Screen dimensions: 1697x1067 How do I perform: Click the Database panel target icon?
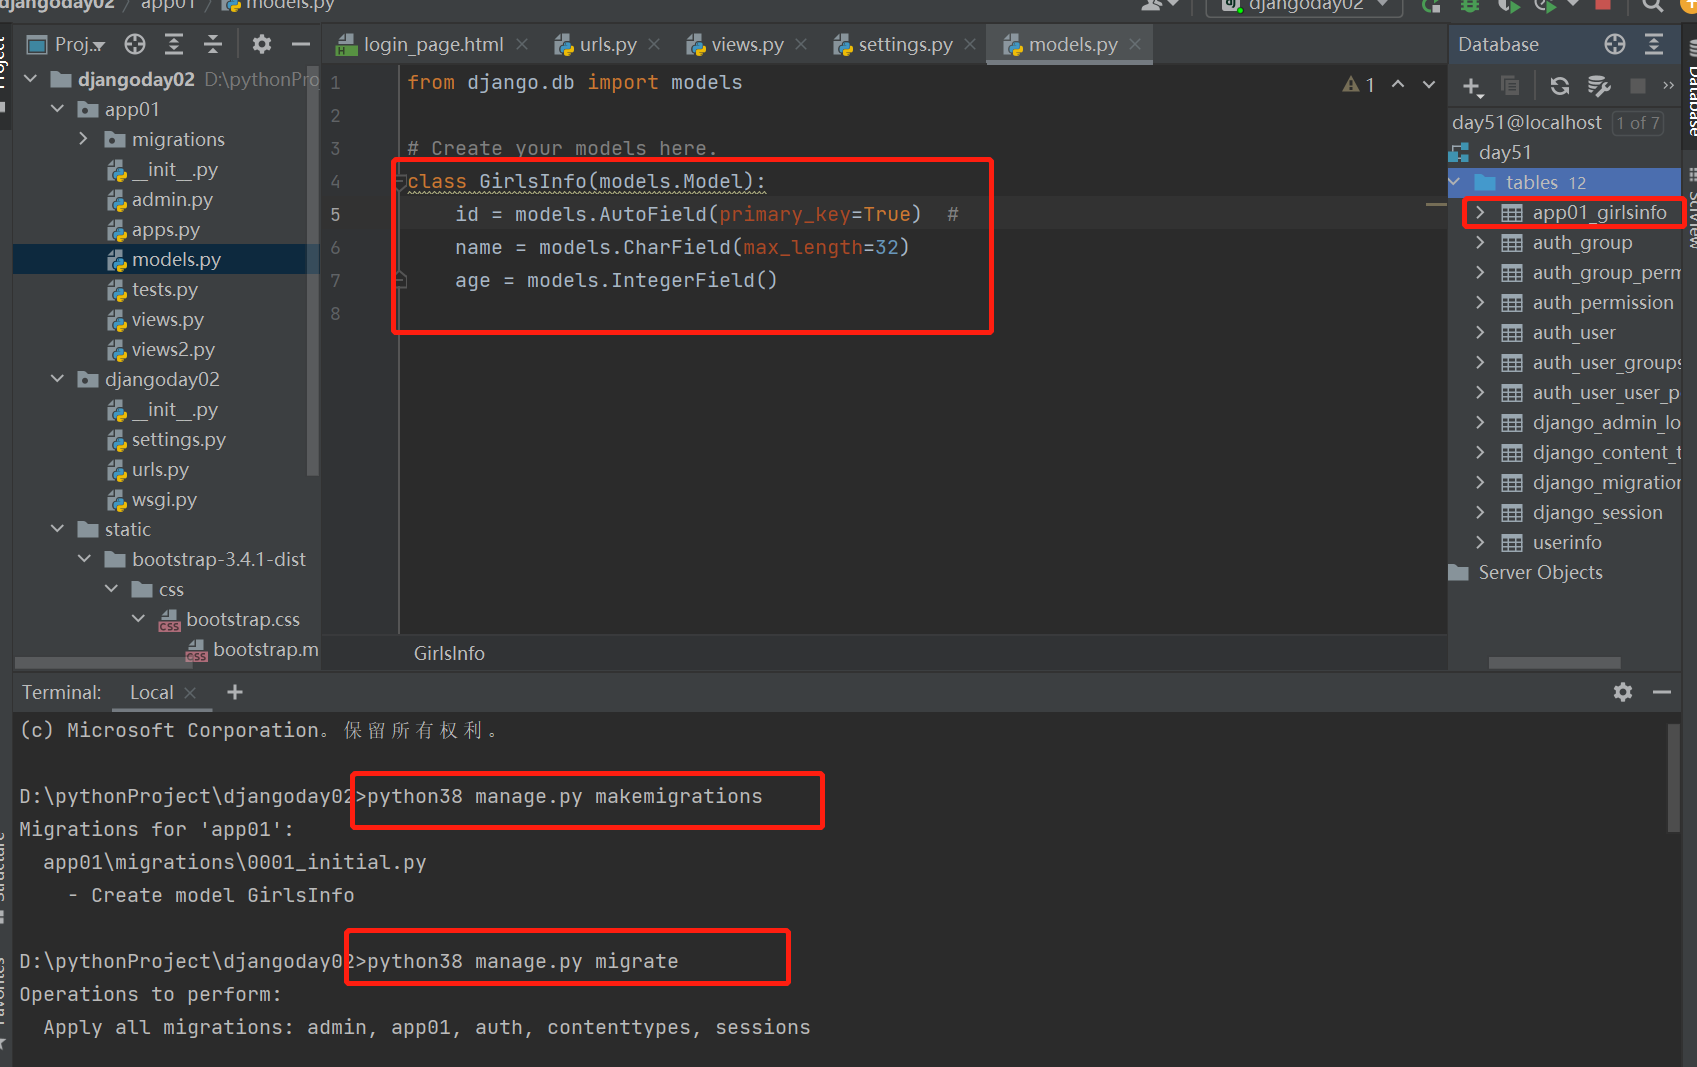click(1615, 44)
